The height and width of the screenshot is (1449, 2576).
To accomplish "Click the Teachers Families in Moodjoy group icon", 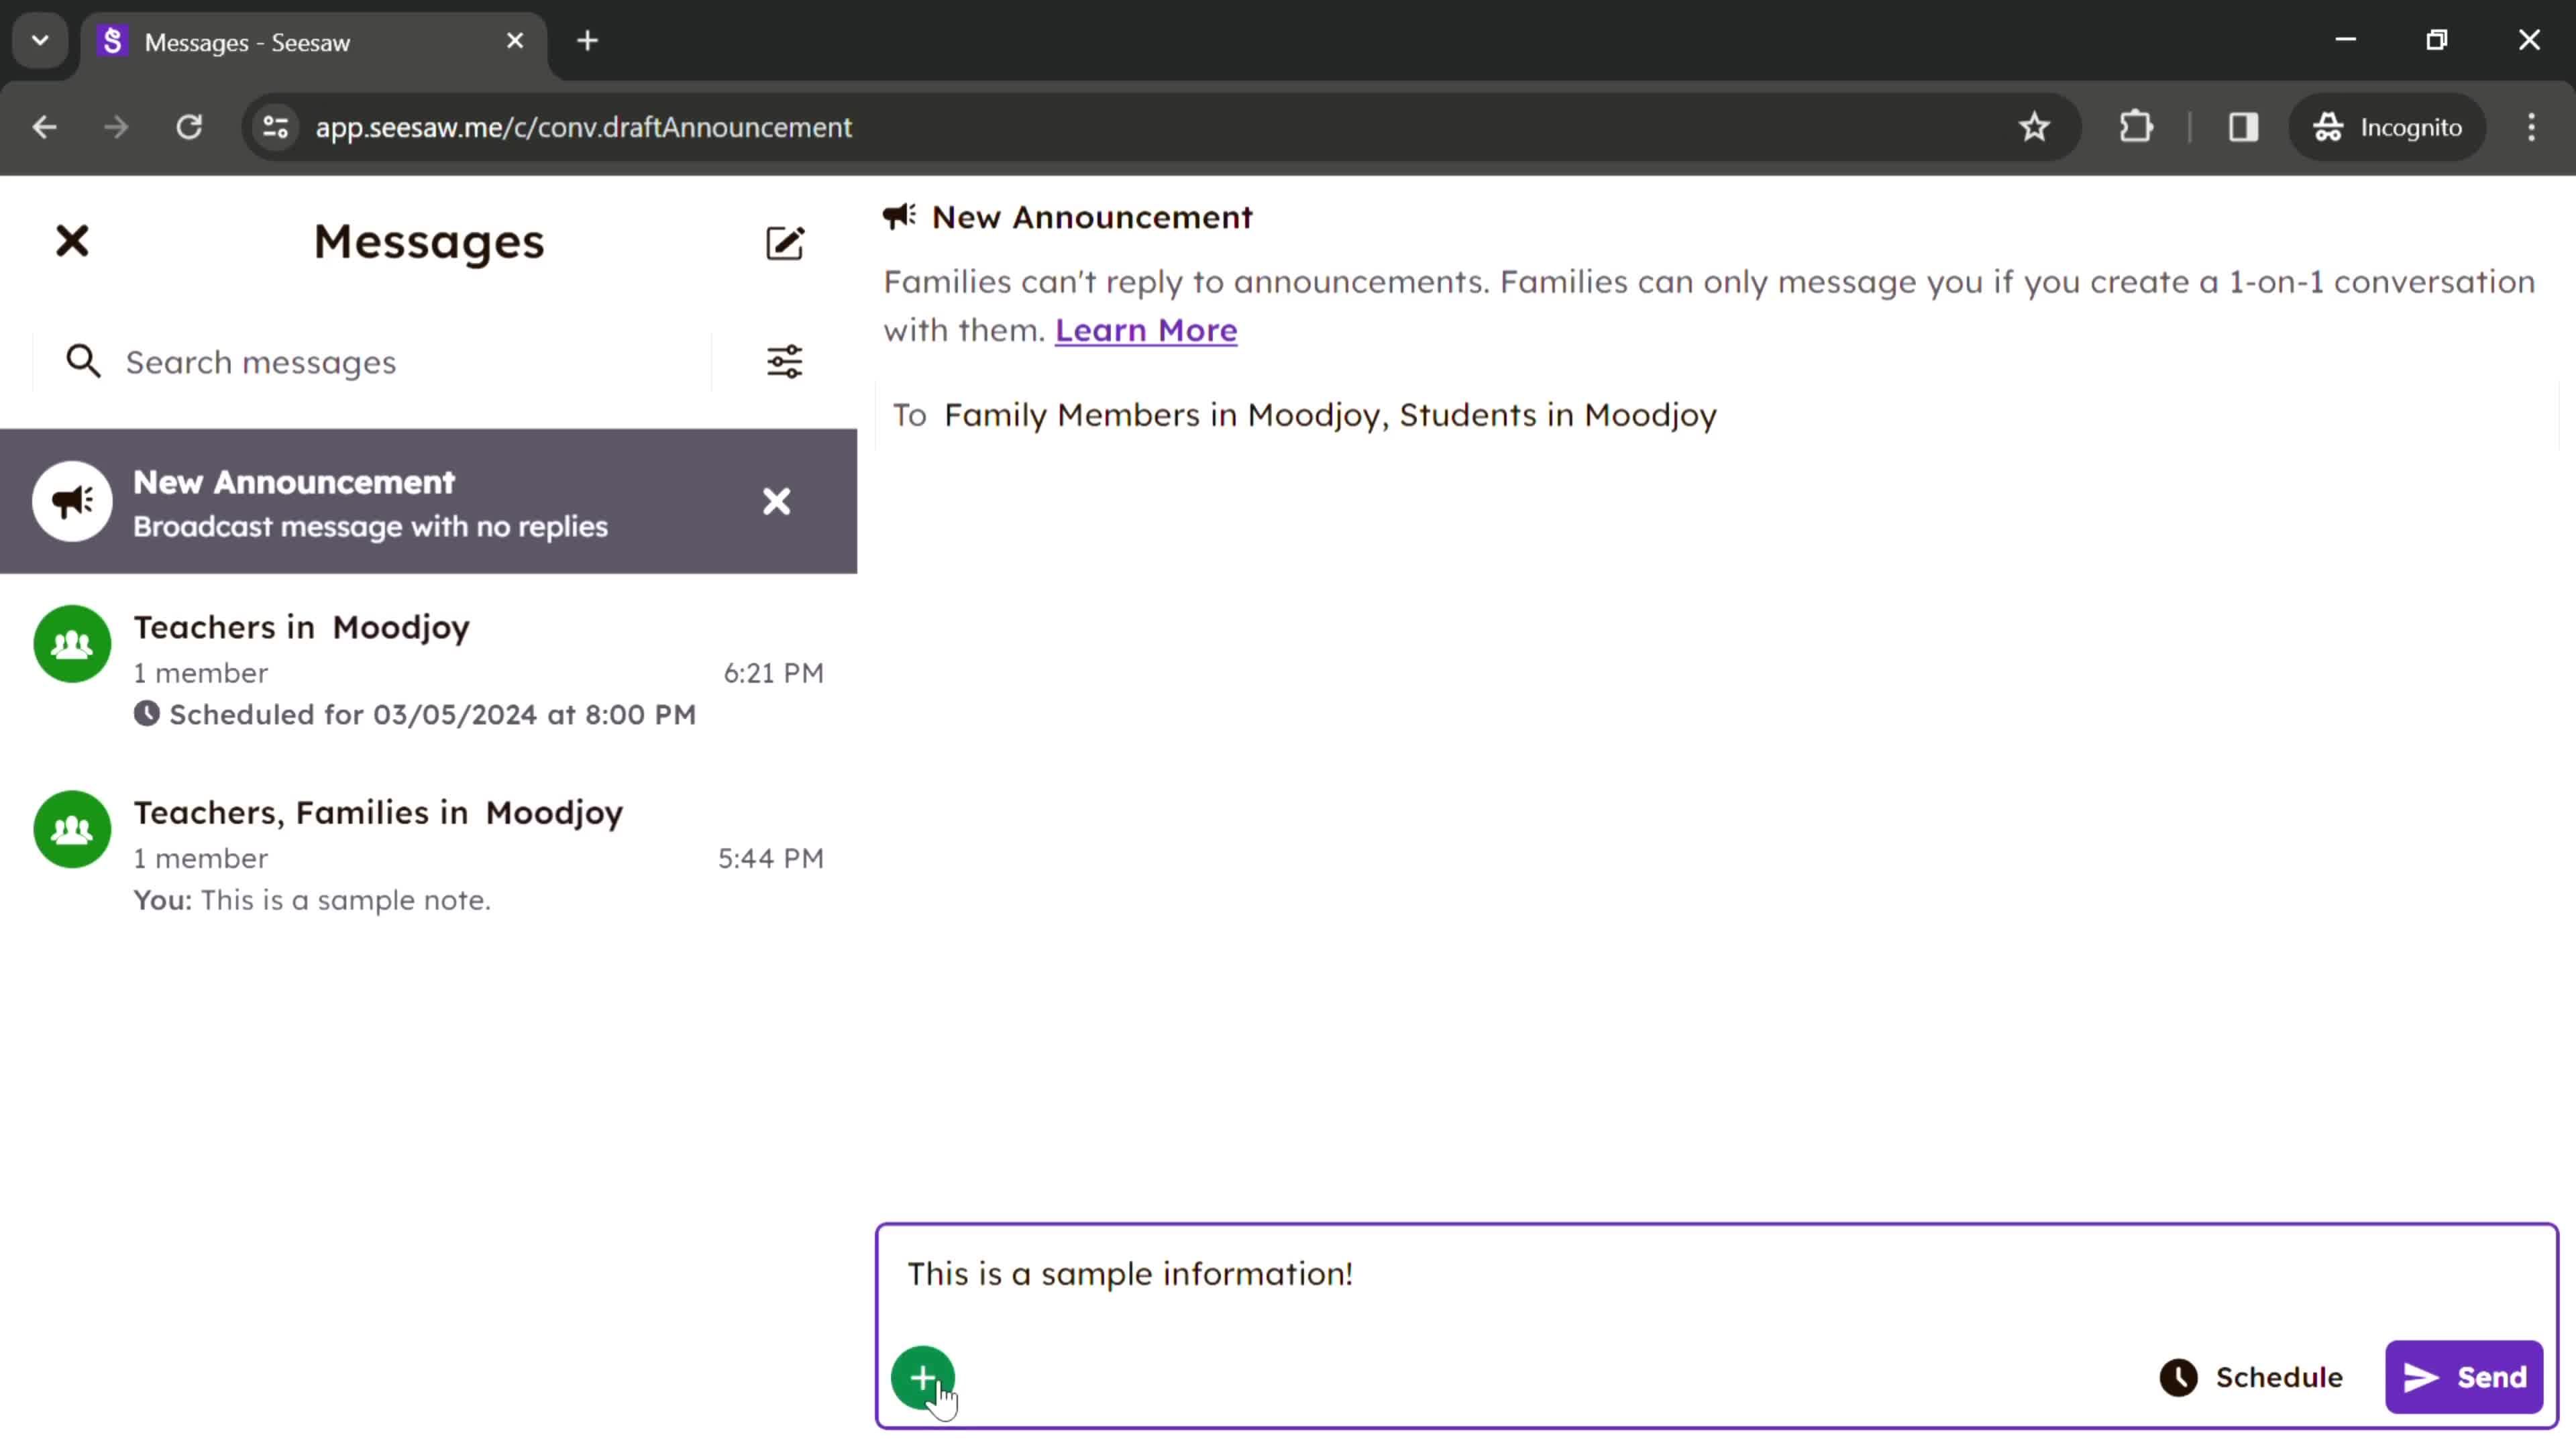I will coord(70,828).
